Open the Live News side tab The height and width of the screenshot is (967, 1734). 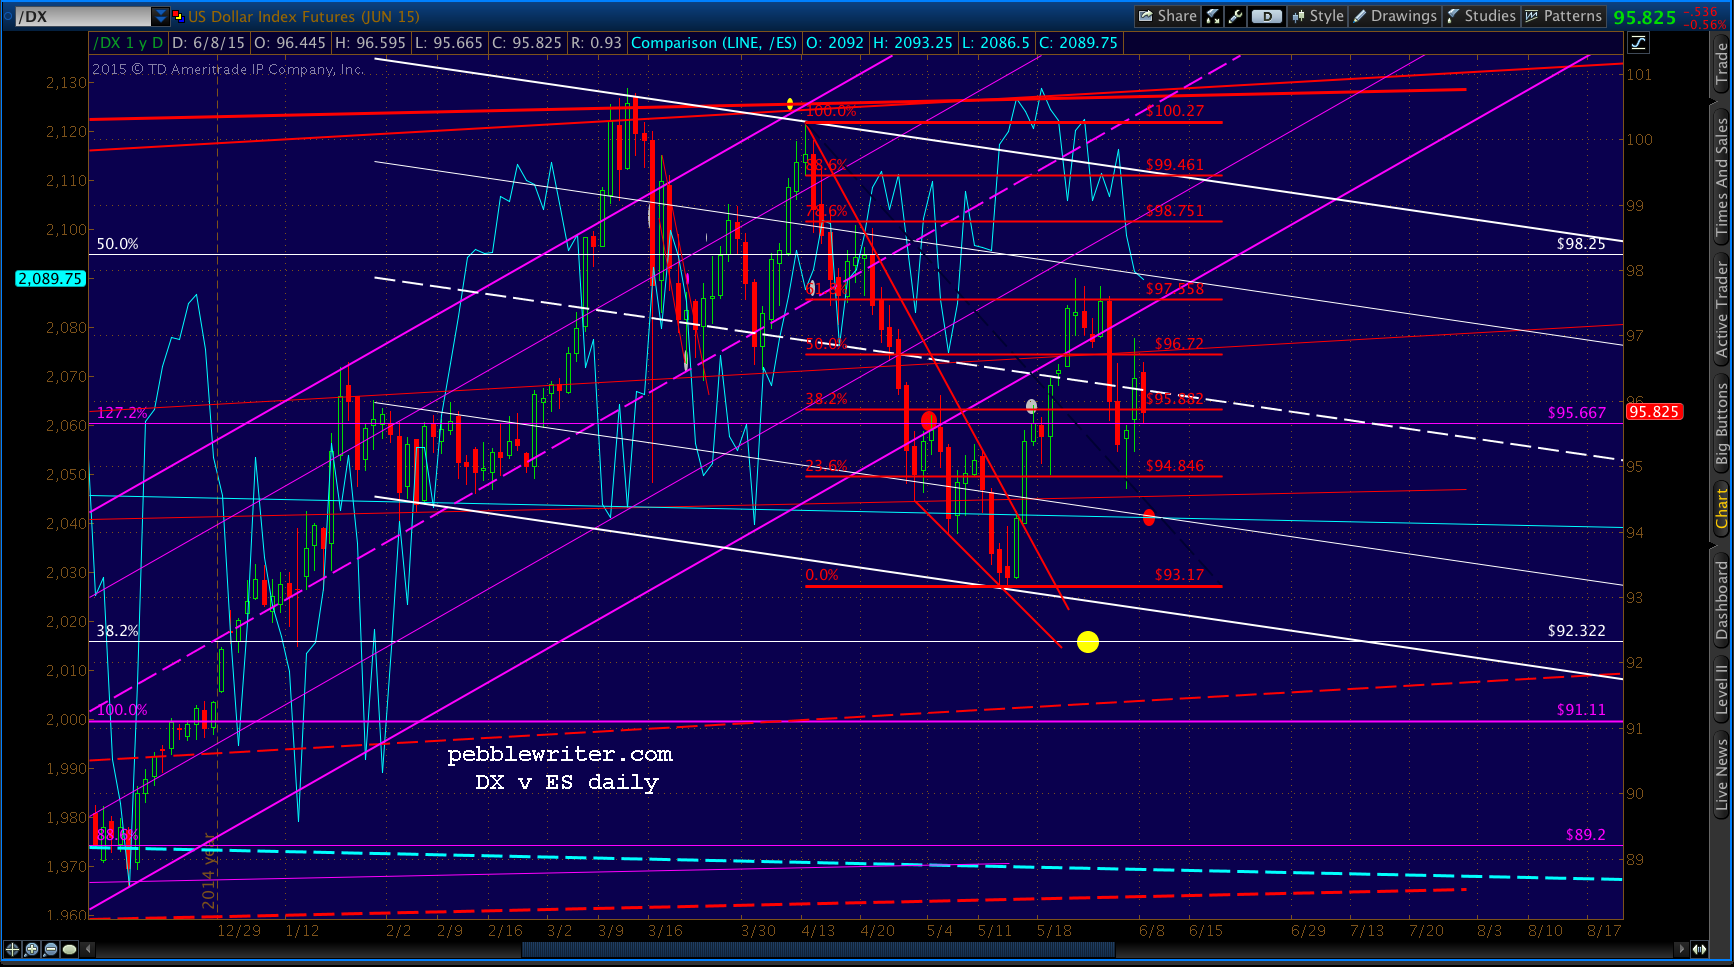point(1721,774)
